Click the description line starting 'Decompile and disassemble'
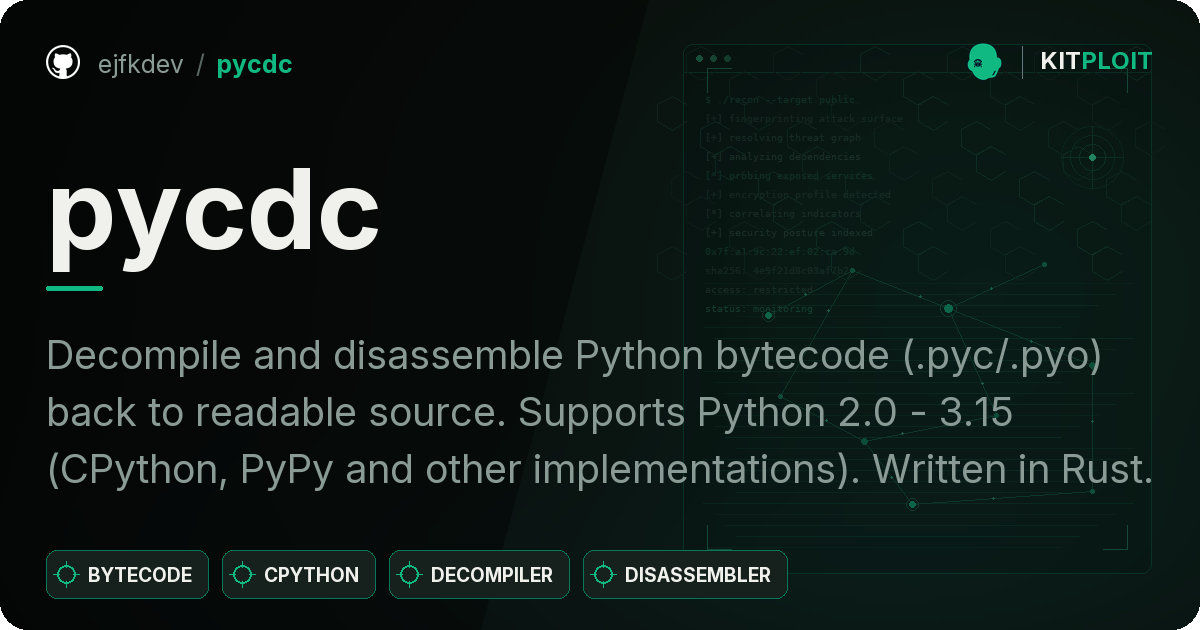1200x630 pixels. [x=574, y=358]
